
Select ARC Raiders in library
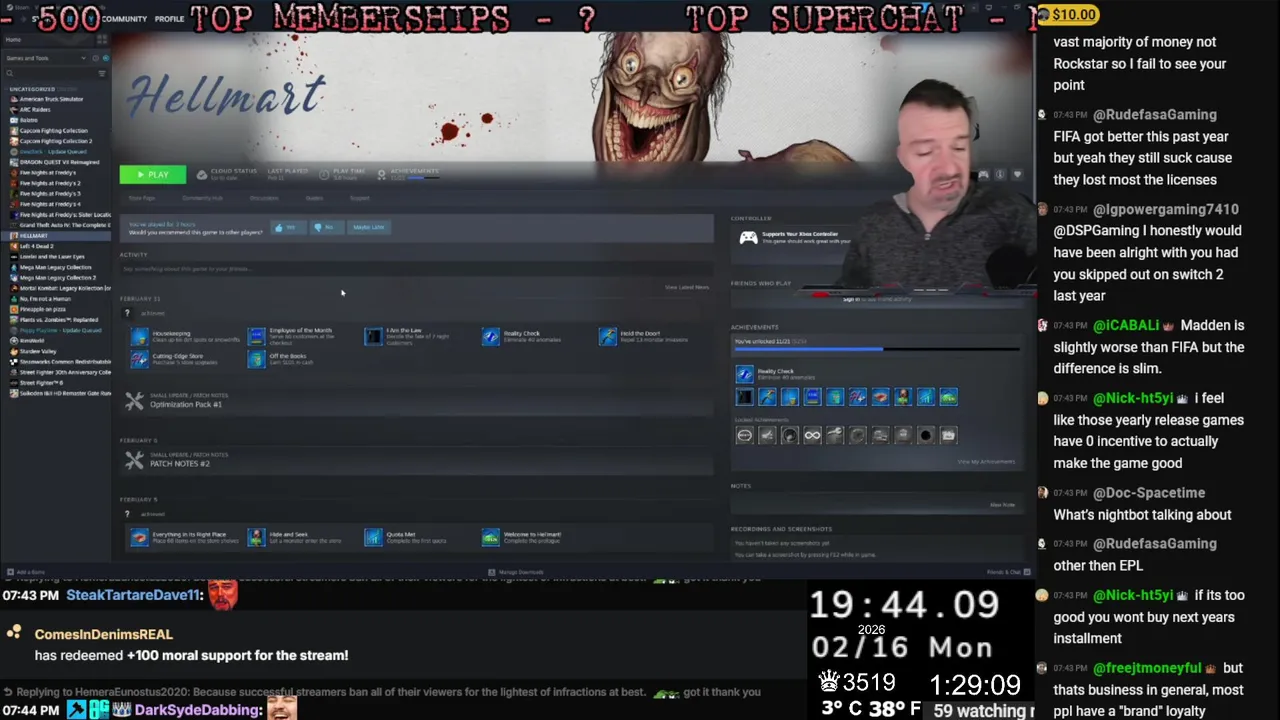(x=35, y=109)
